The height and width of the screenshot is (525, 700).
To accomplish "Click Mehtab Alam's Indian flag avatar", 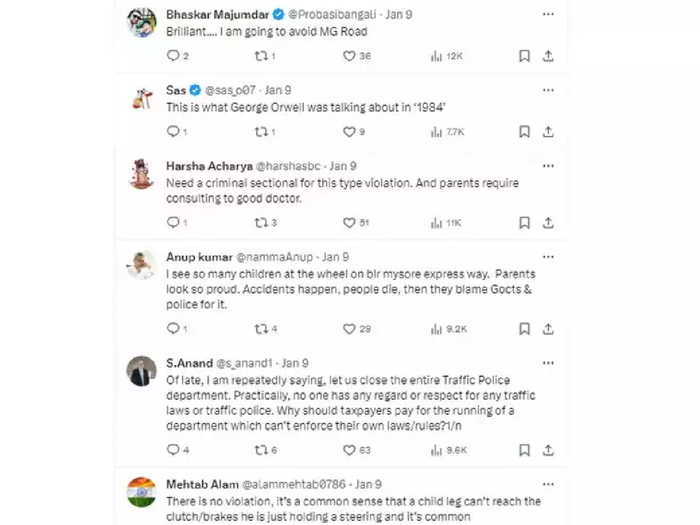I will coord(141,491).
